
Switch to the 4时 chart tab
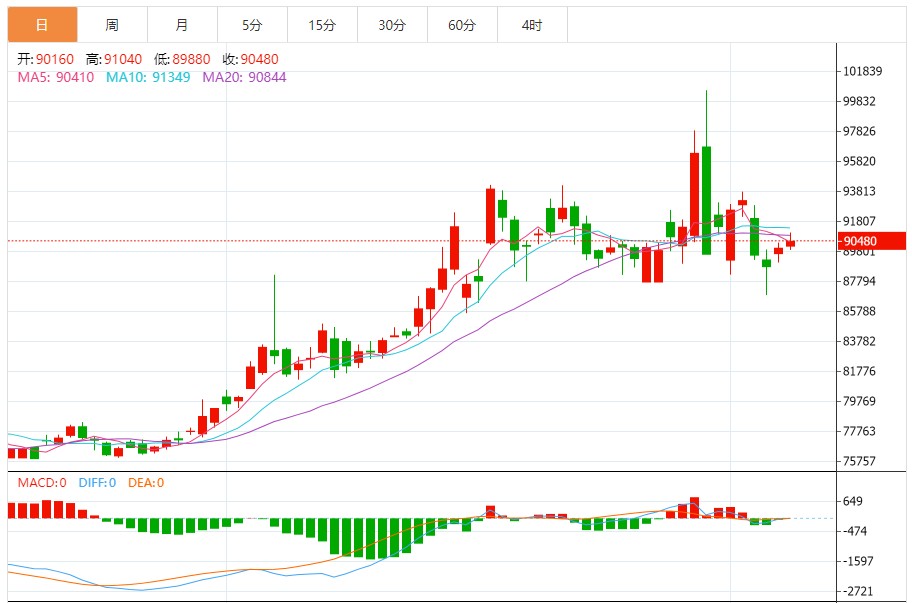tap(532, 25)
